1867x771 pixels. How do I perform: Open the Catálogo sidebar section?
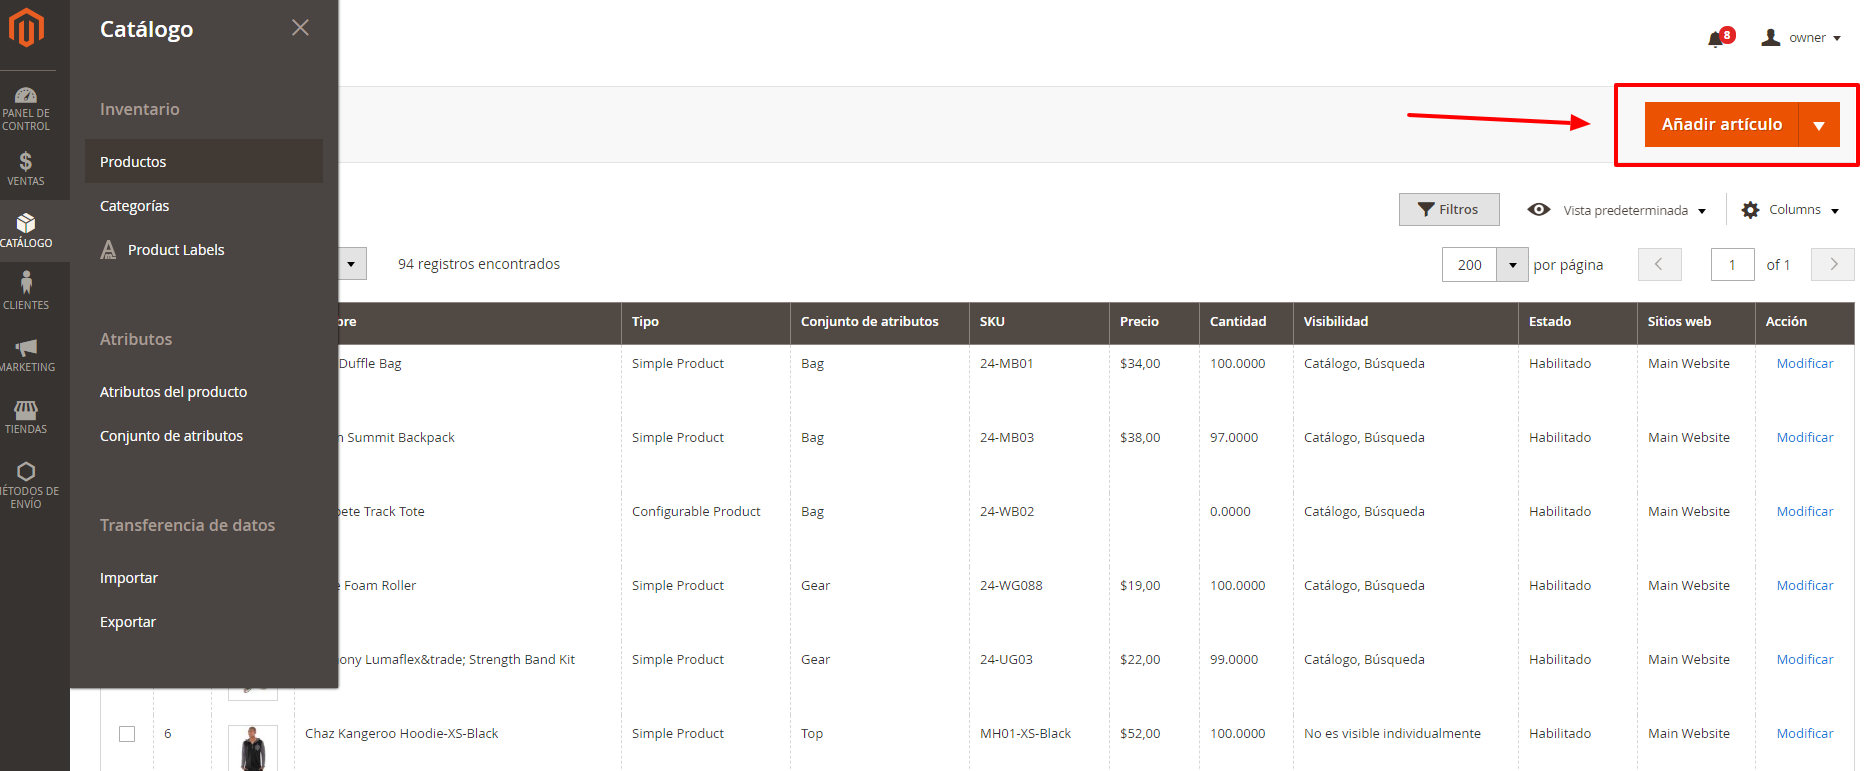click(x=26, y=231)
